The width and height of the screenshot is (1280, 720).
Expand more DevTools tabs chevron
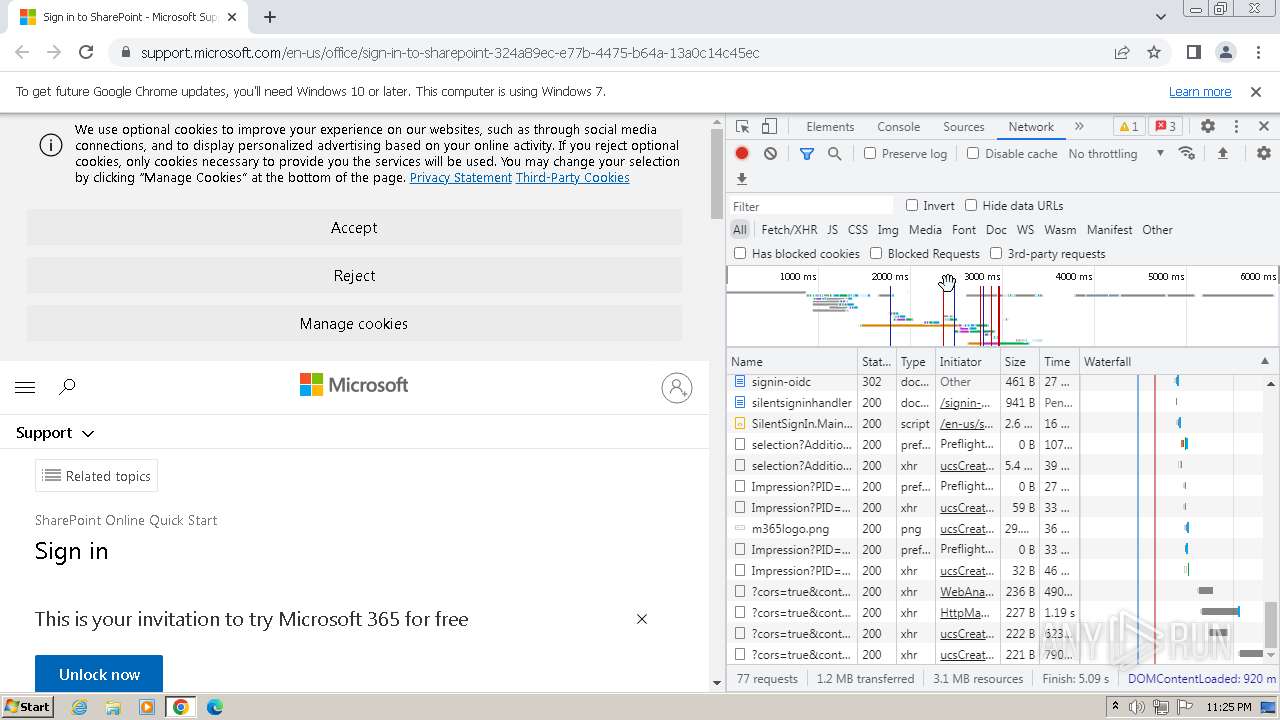(x=1079, y=127)
